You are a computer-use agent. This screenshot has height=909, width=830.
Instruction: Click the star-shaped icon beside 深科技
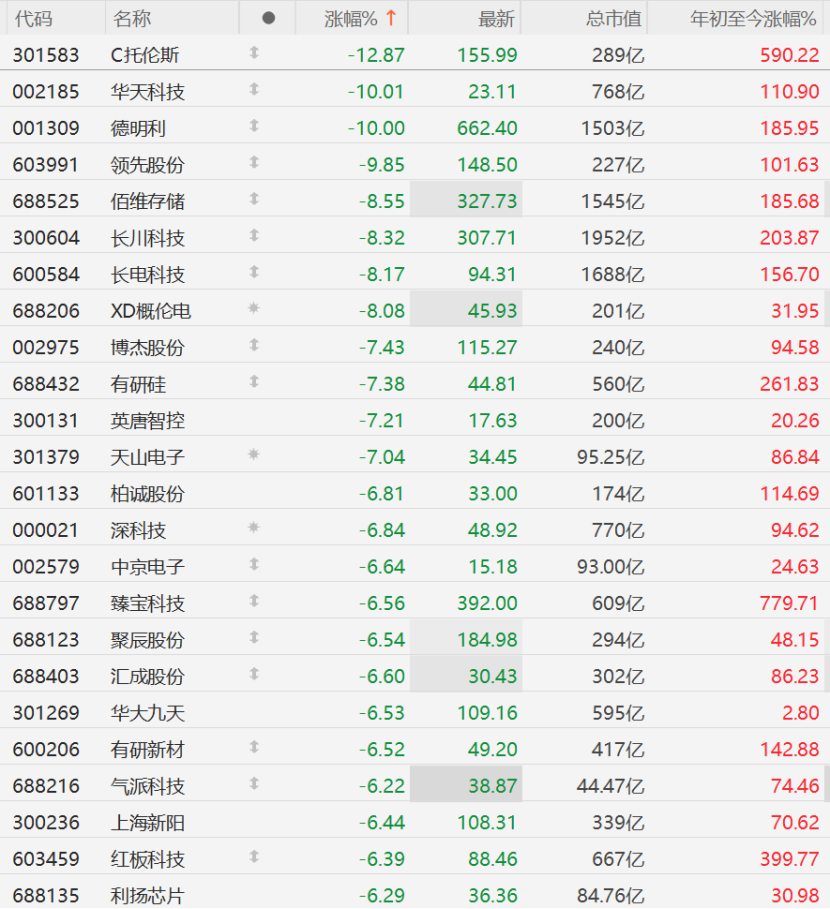(253, 527)
